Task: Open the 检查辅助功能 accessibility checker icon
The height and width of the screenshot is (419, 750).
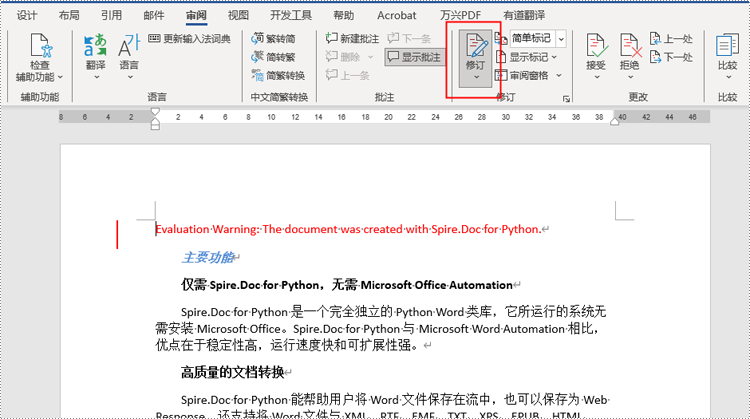Action: point(40,46)
